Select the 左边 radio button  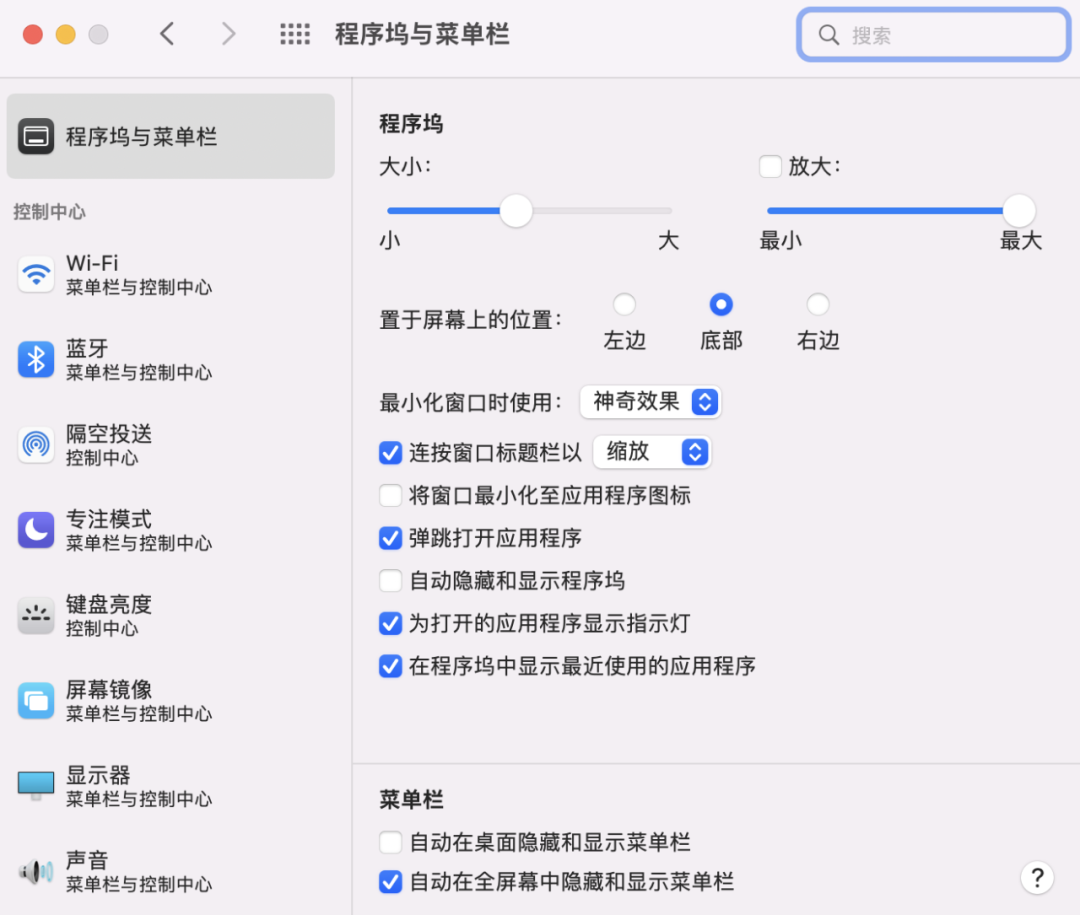[x=624, y=304]
